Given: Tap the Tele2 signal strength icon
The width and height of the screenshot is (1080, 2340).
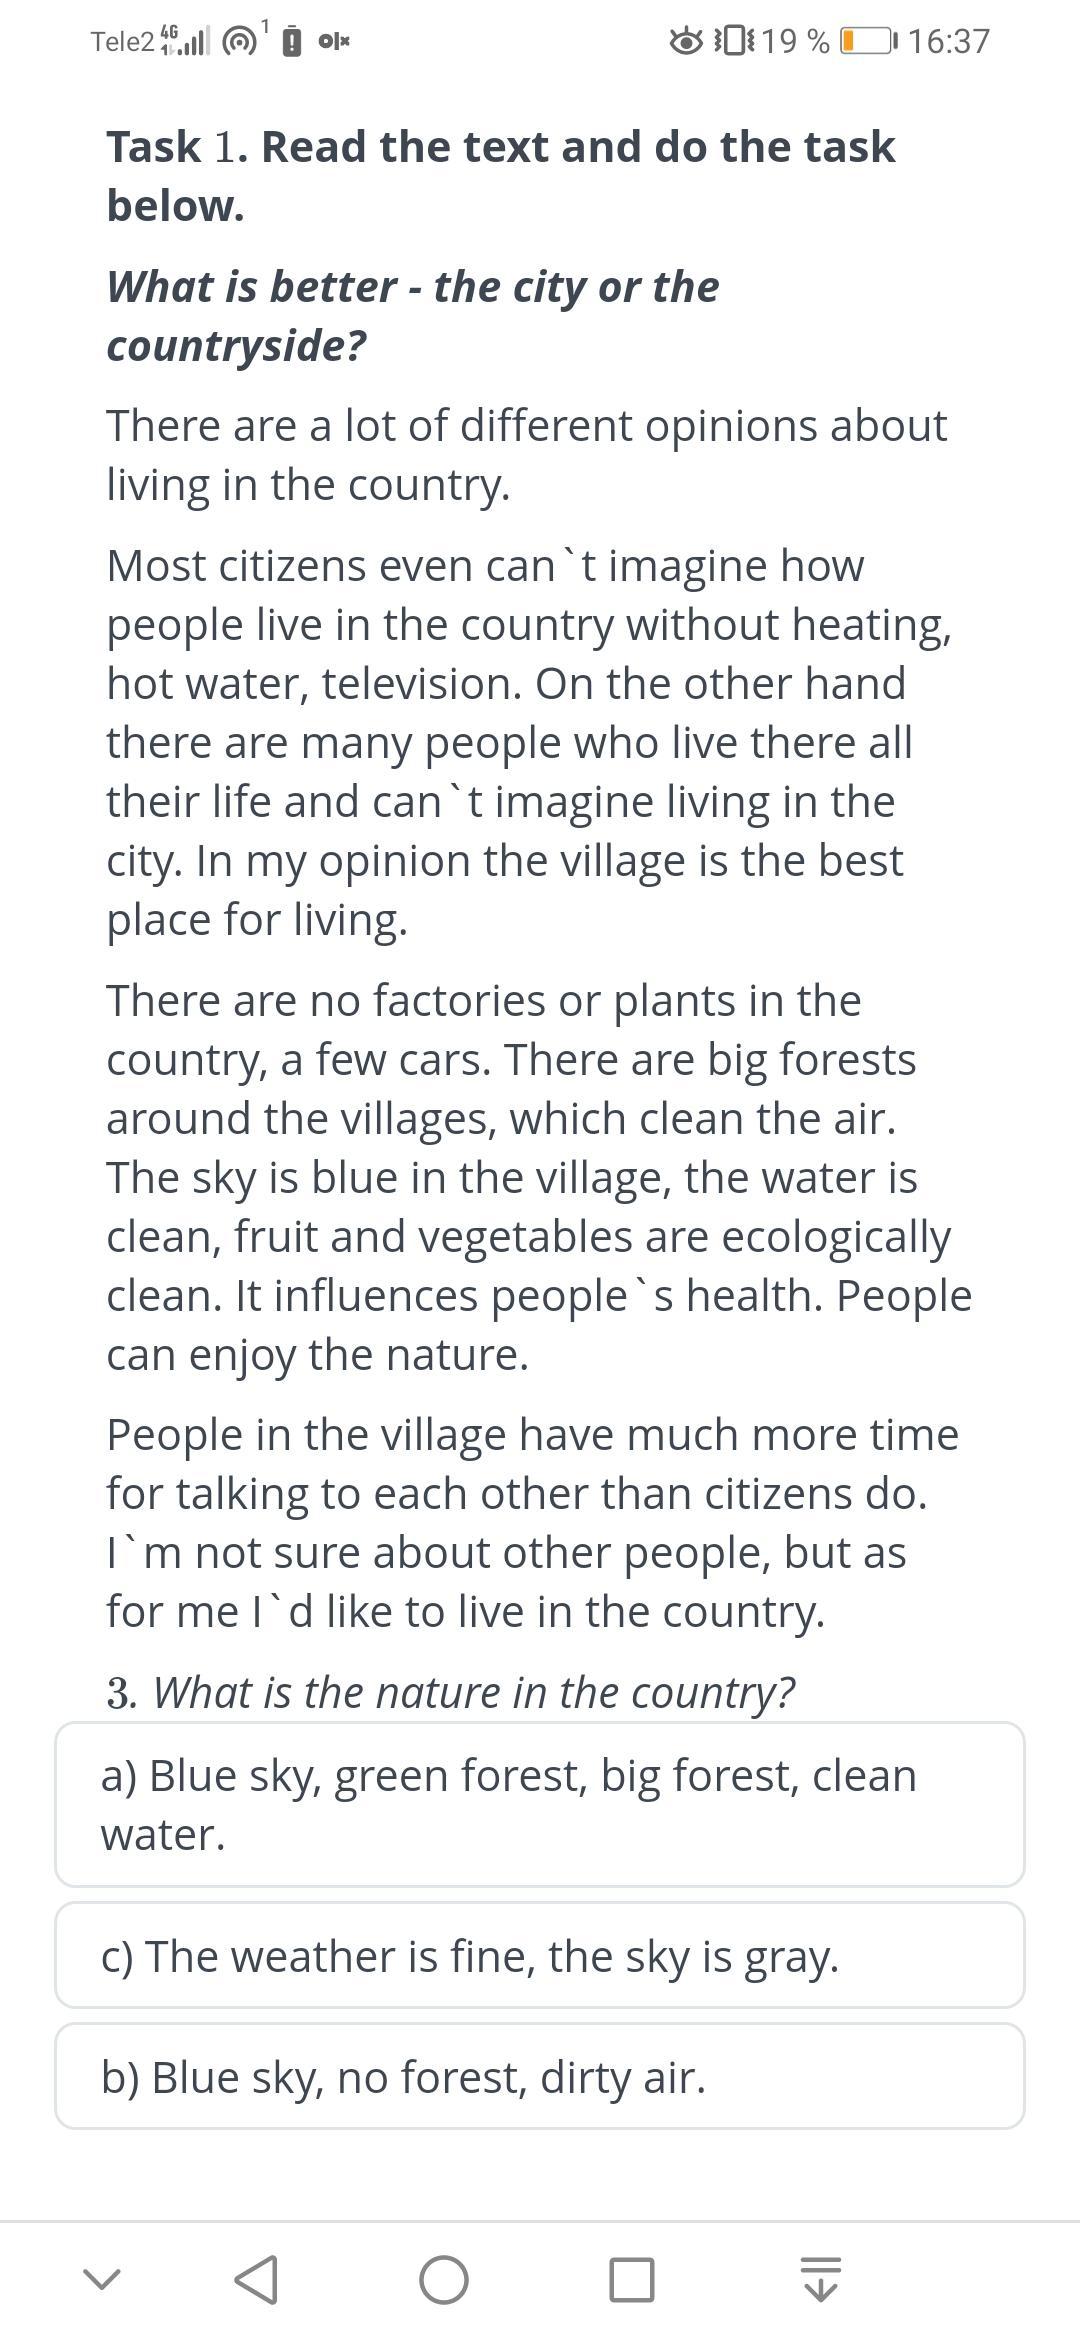Looking at the screenshot, I should point(186,41).
